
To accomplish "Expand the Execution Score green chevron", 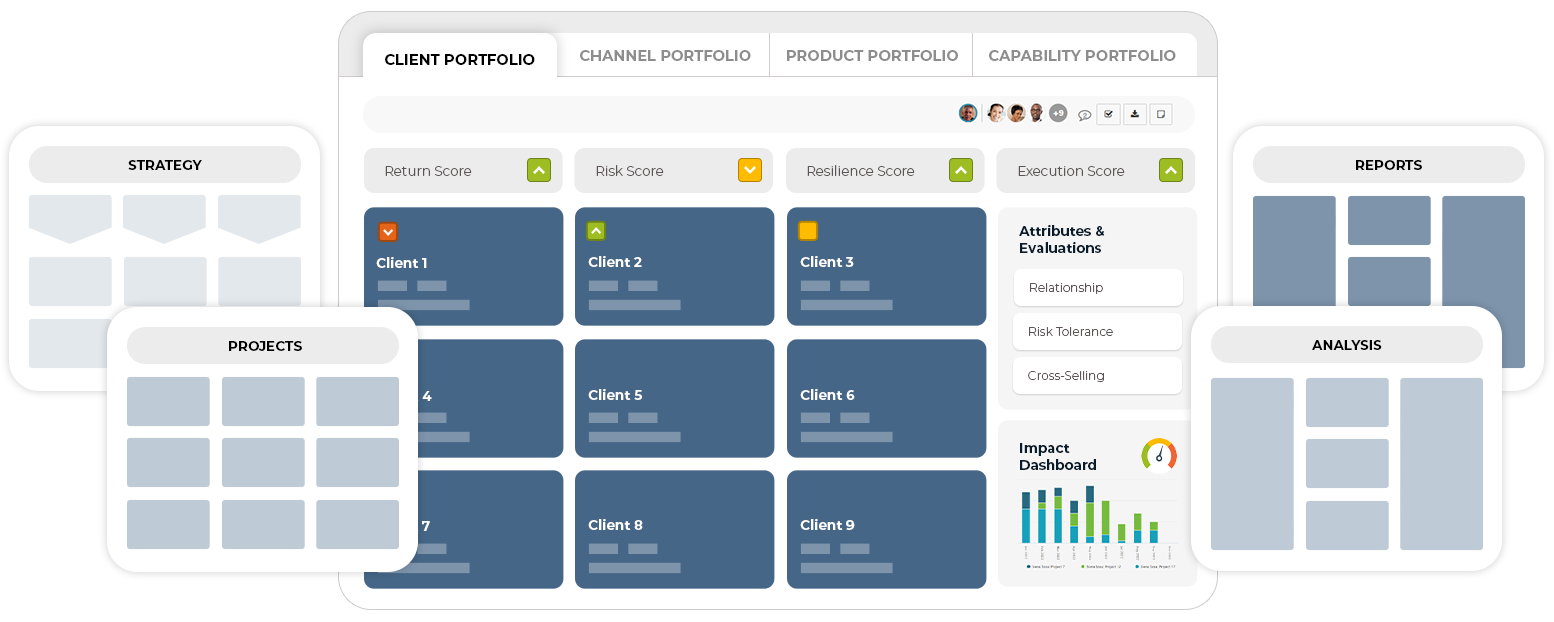I will click(1171, 170).
